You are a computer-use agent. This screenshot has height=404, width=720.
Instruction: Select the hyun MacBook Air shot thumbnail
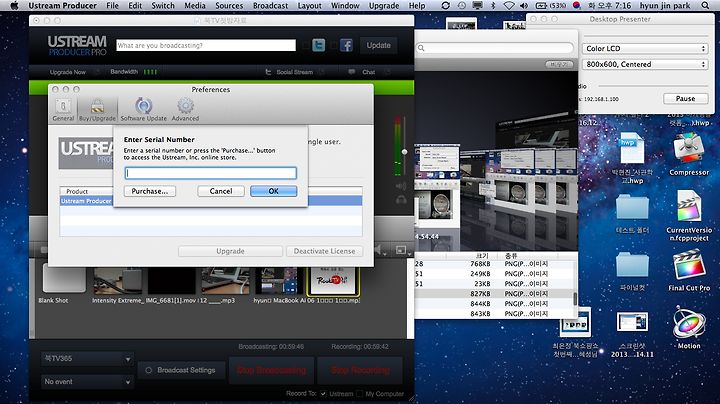279,281
